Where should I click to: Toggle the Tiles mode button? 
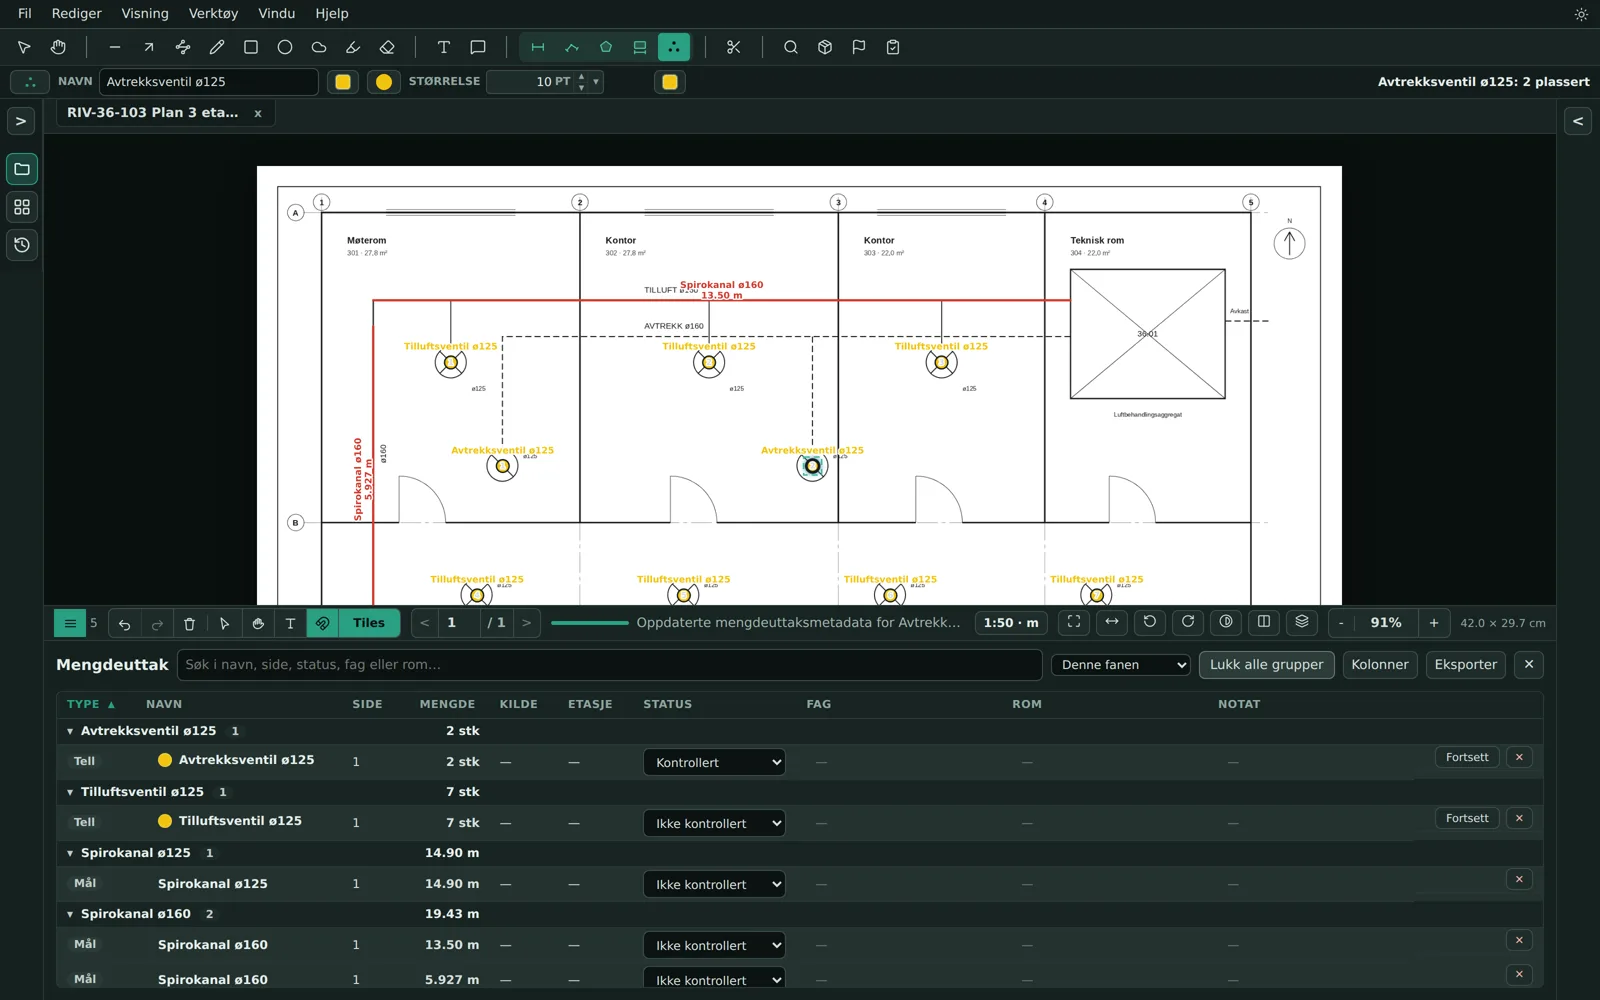369,623
